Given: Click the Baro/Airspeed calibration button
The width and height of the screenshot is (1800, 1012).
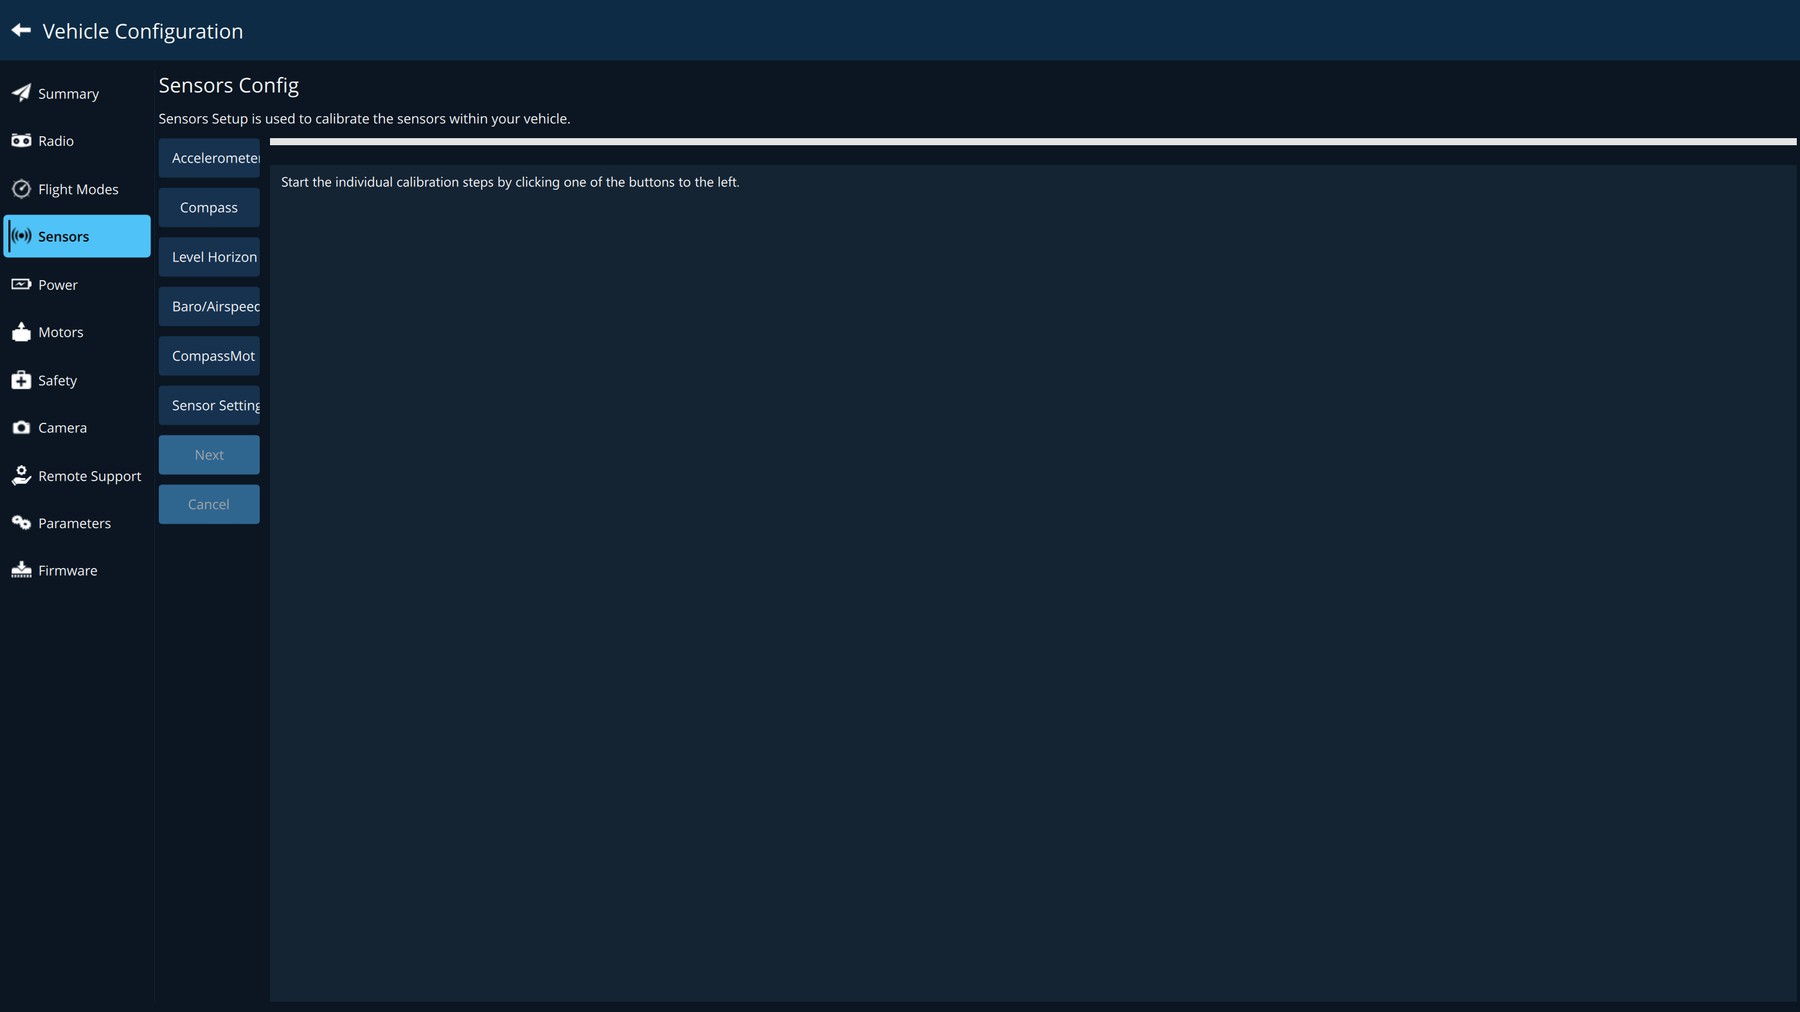Looking at the screenshot, I should pyautogui.click(x=209, y=306).
